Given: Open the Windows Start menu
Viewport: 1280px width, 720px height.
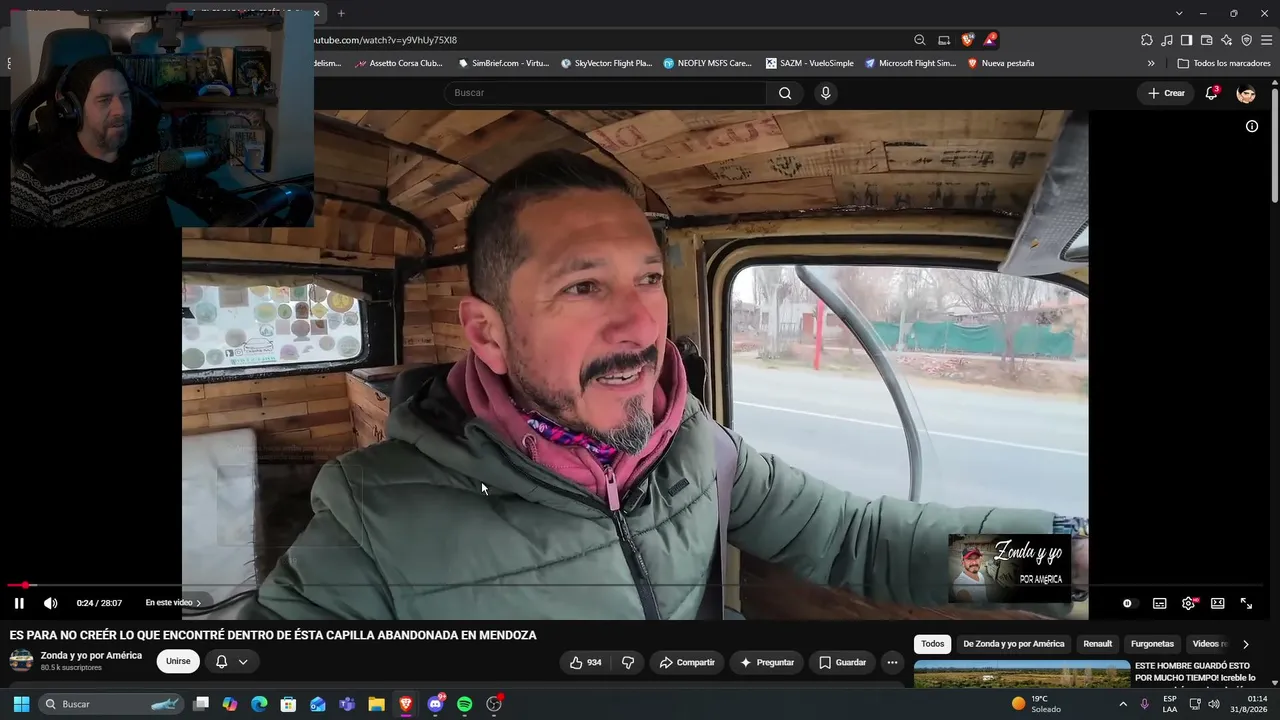Looking at the screenshot, I should [x=21, y=704].
